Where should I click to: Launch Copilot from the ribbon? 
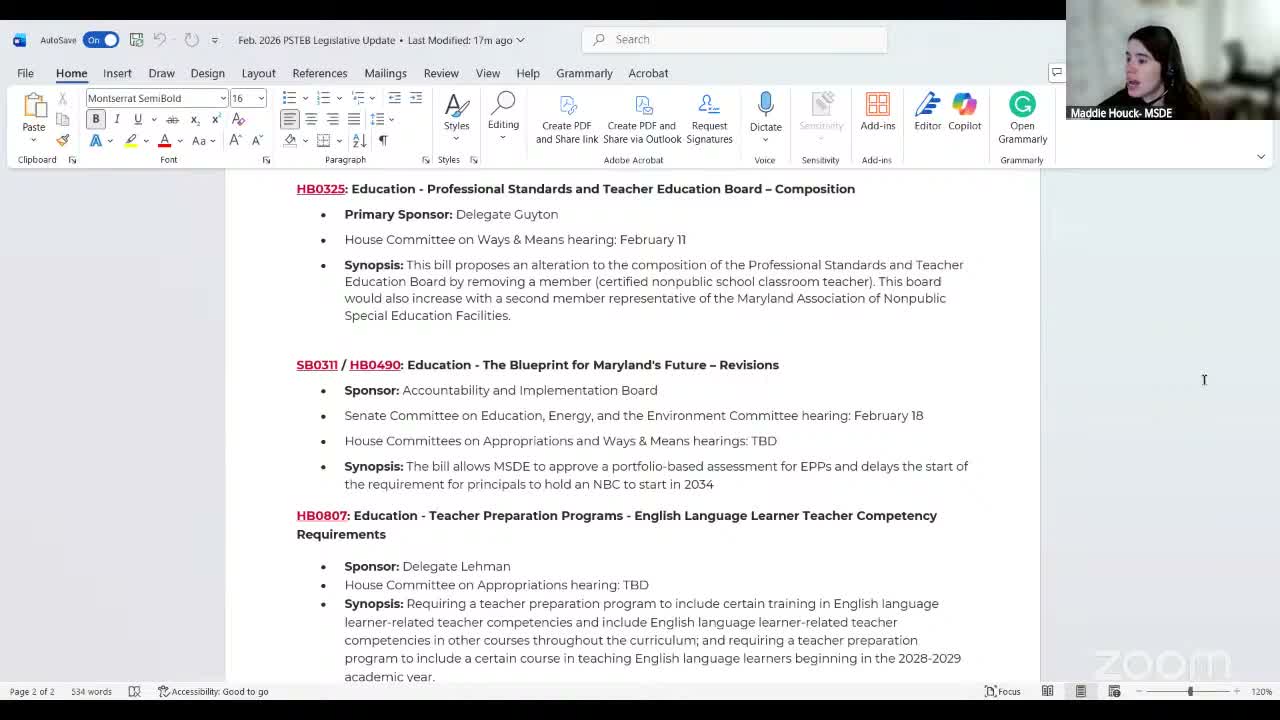click(964, 111)
